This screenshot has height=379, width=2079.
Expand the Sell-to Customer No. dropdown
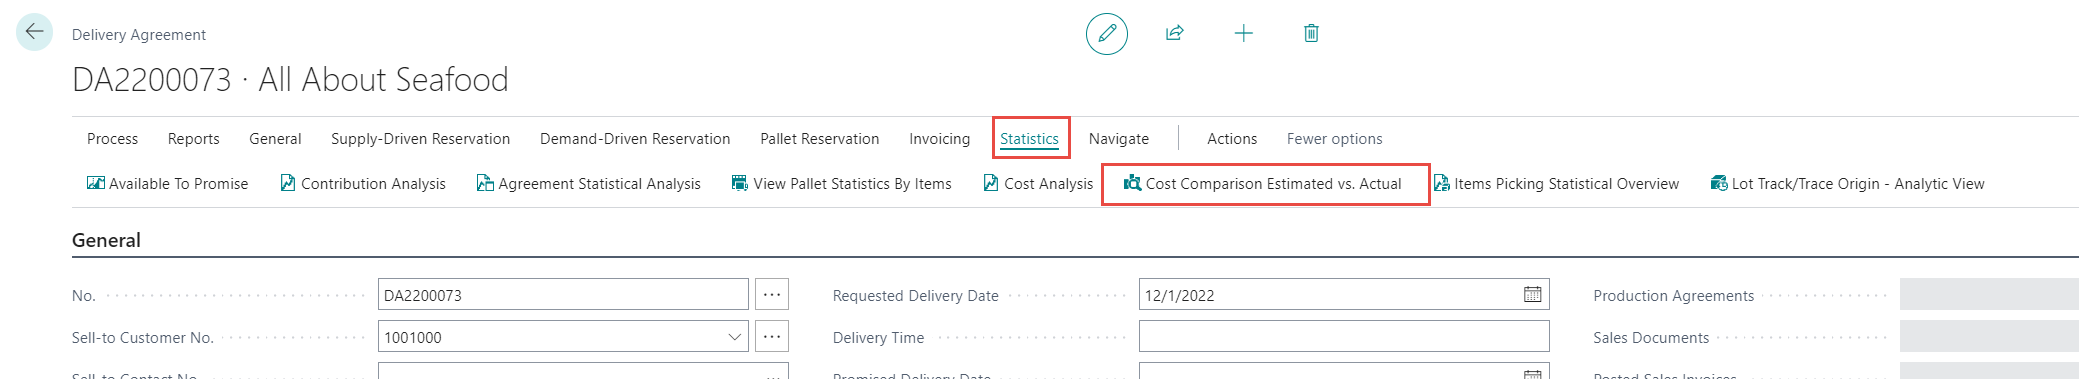click(736, 337)
